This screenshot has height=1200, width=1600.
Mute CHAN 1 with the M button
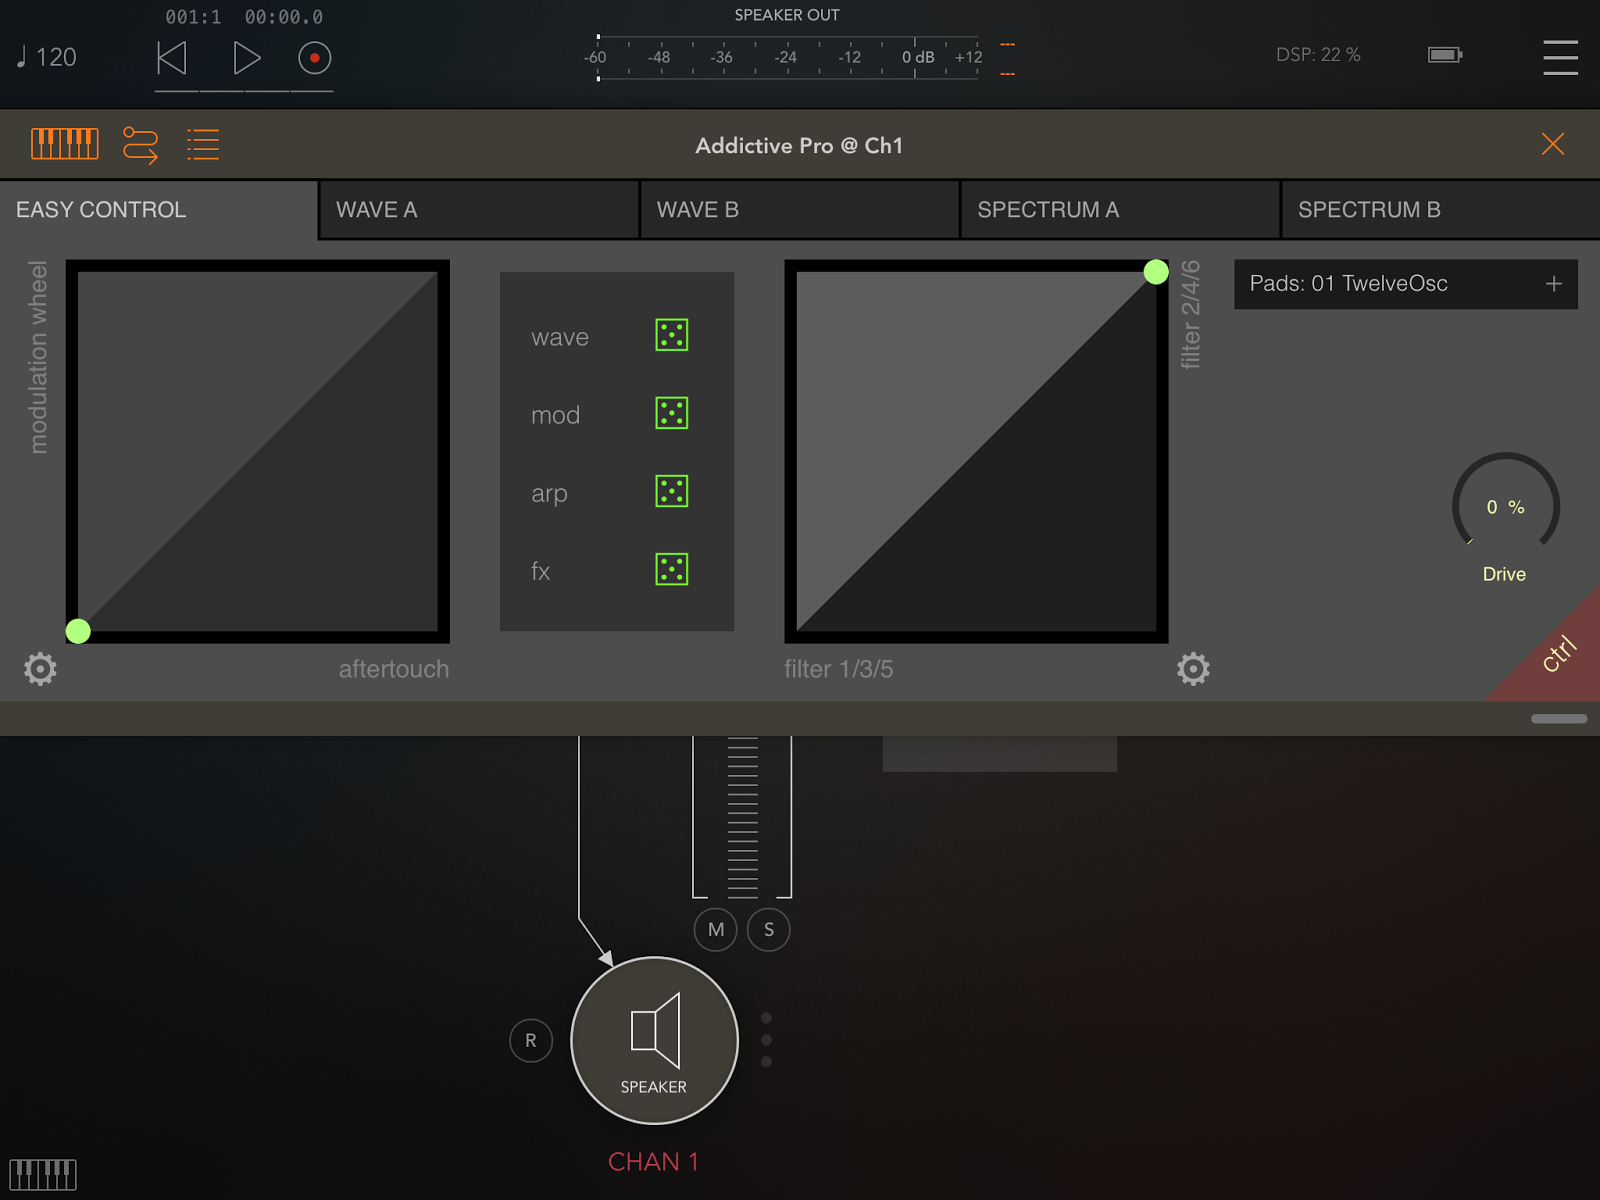point(715,929)
